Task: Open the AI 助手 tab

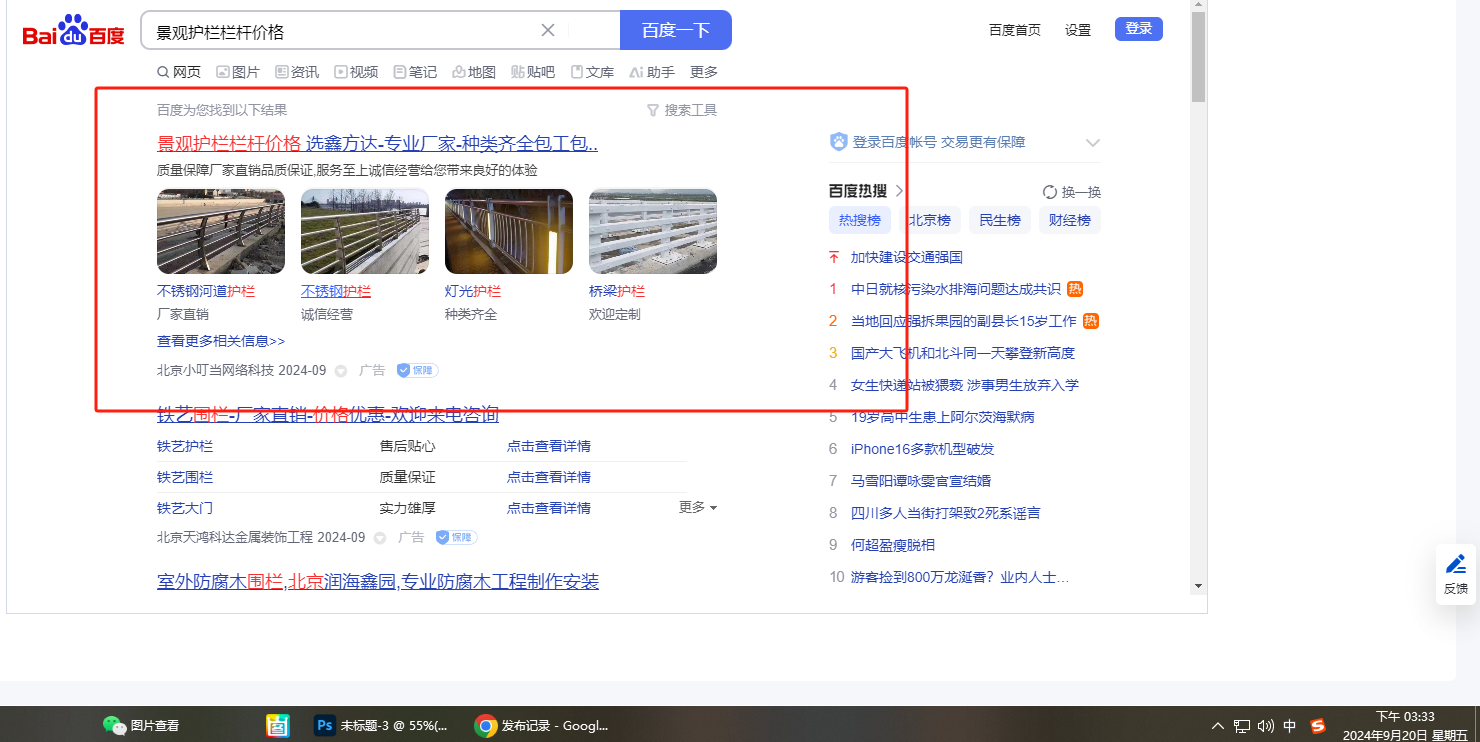Action: pos(652,72)
